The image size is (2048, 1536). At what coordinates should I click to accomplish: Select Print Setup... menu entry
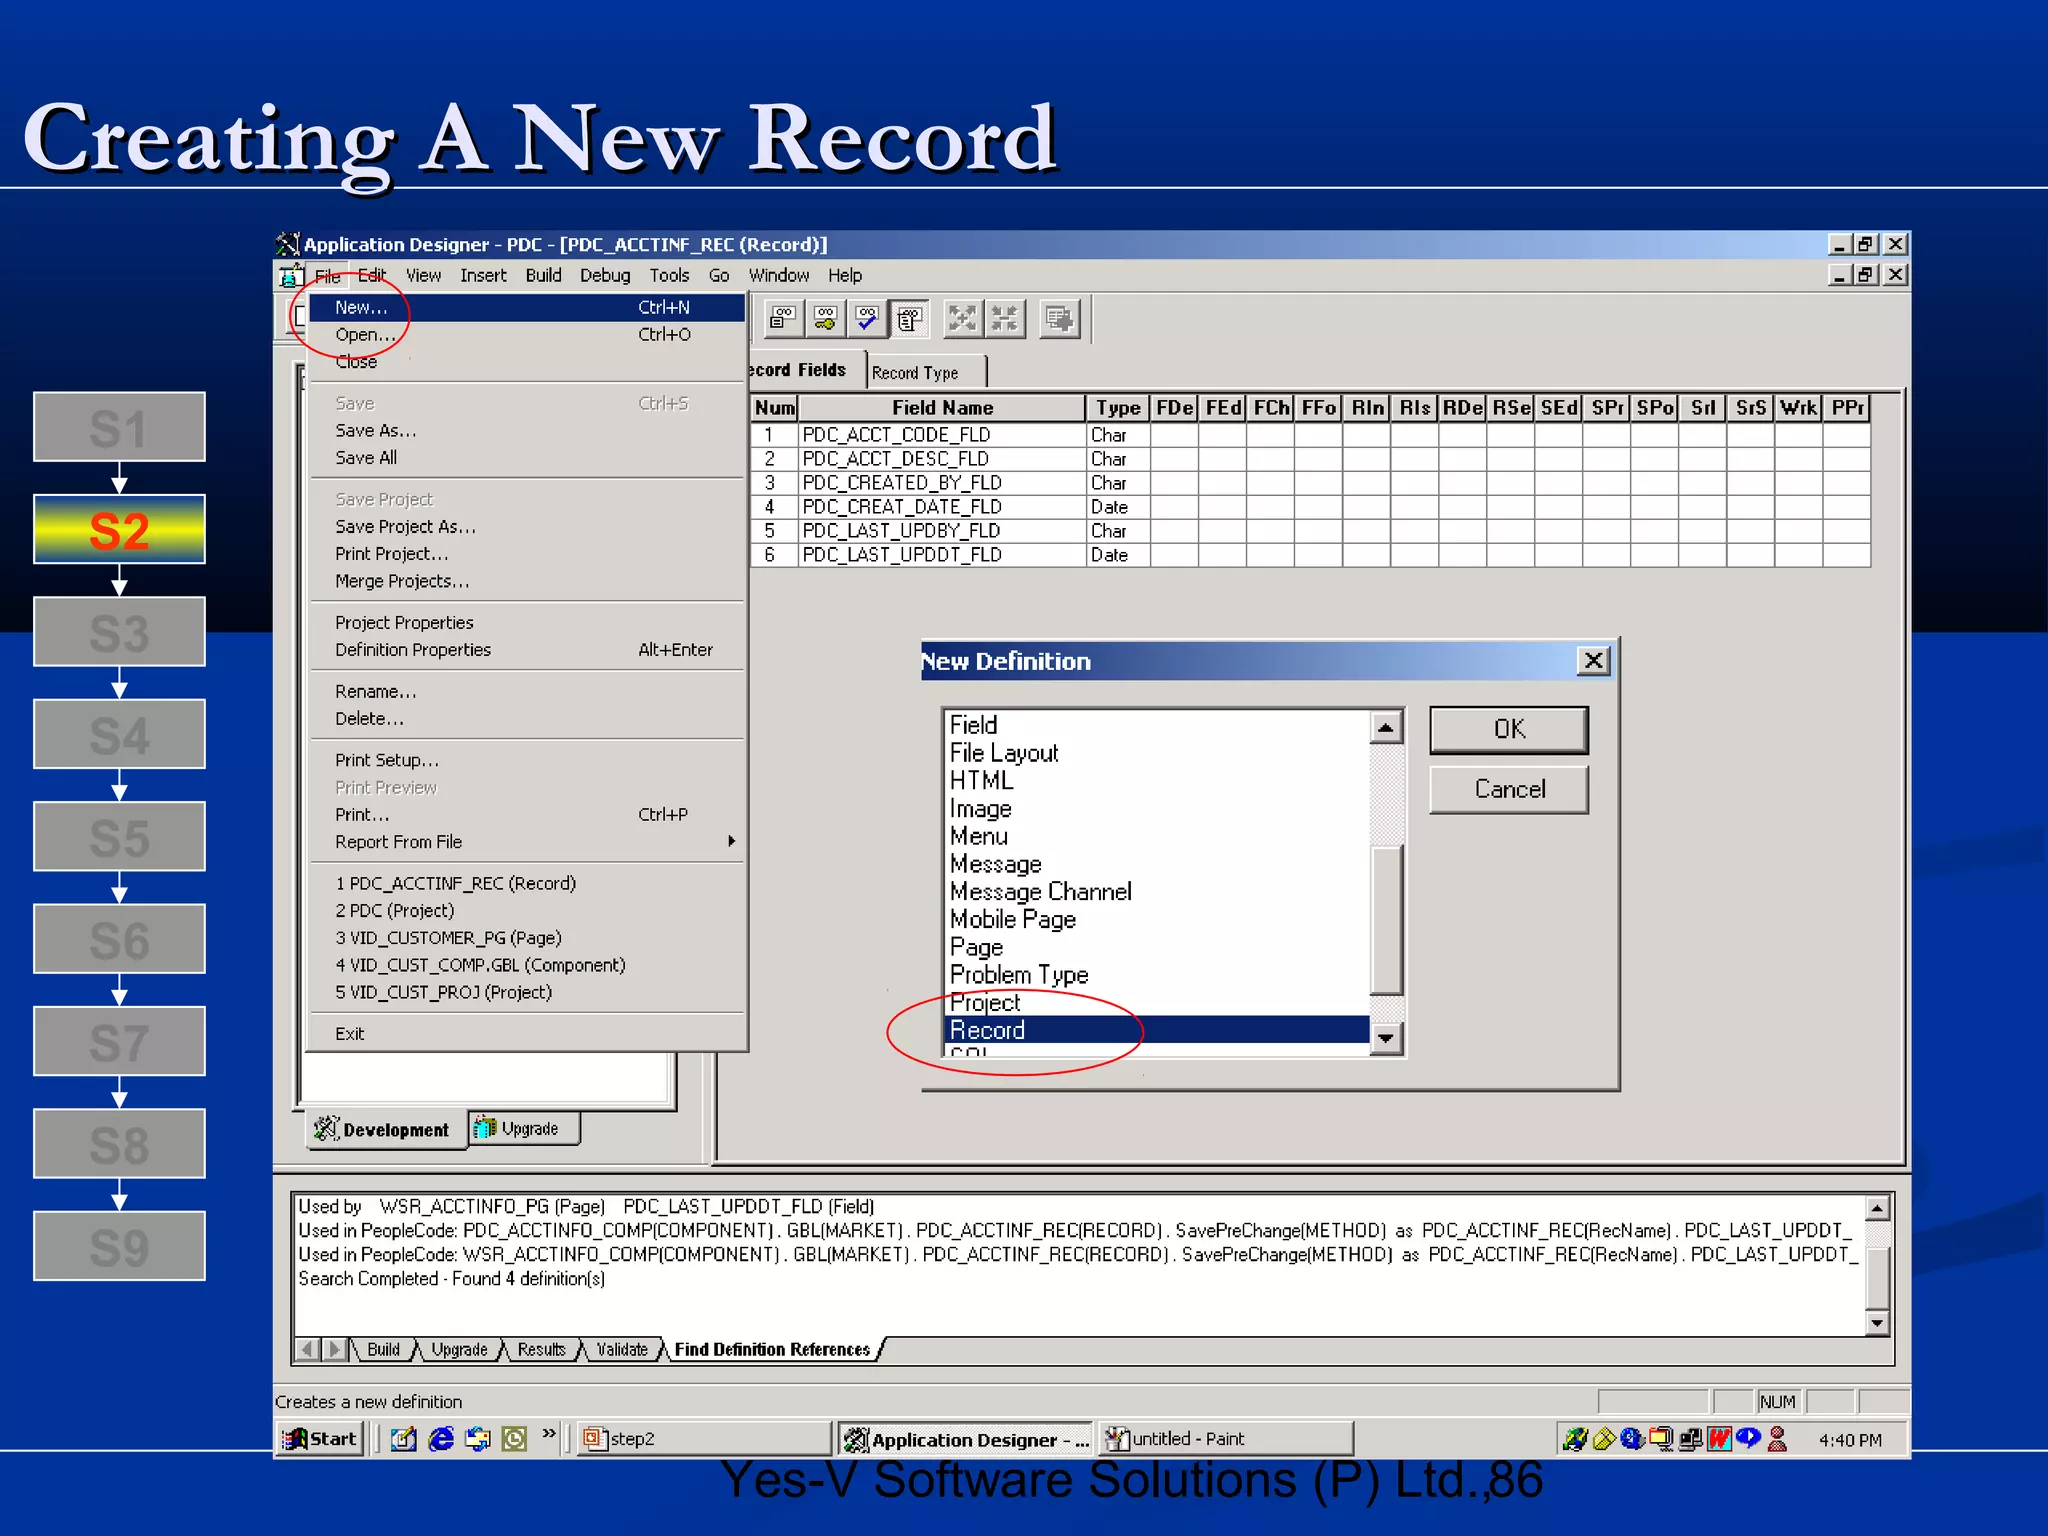coord(527,761)
